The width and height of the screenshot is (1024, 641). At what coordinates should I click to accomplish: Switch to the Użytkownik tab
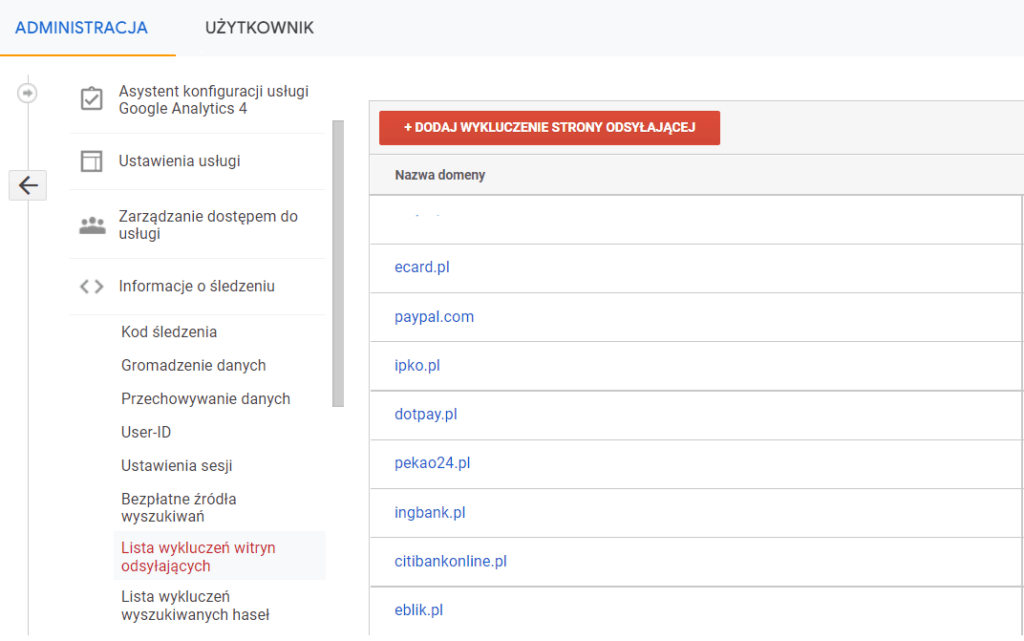tap(259, 28)
